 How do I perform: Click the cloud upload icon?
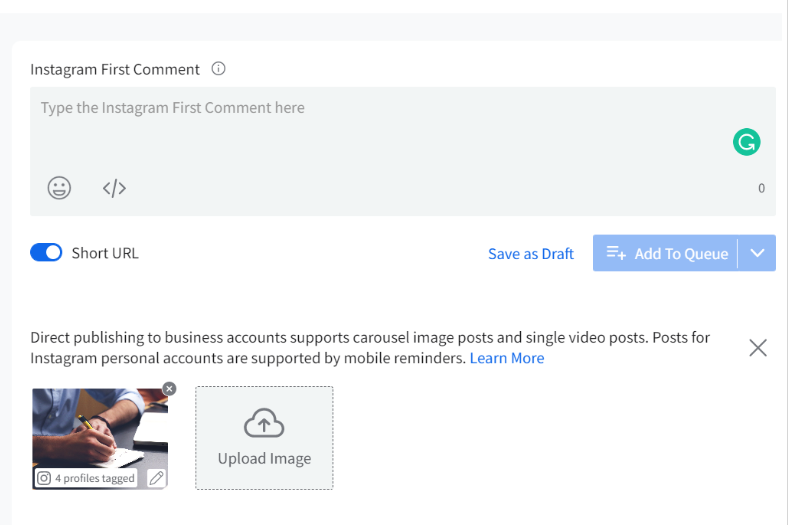(x=264, y=424)
